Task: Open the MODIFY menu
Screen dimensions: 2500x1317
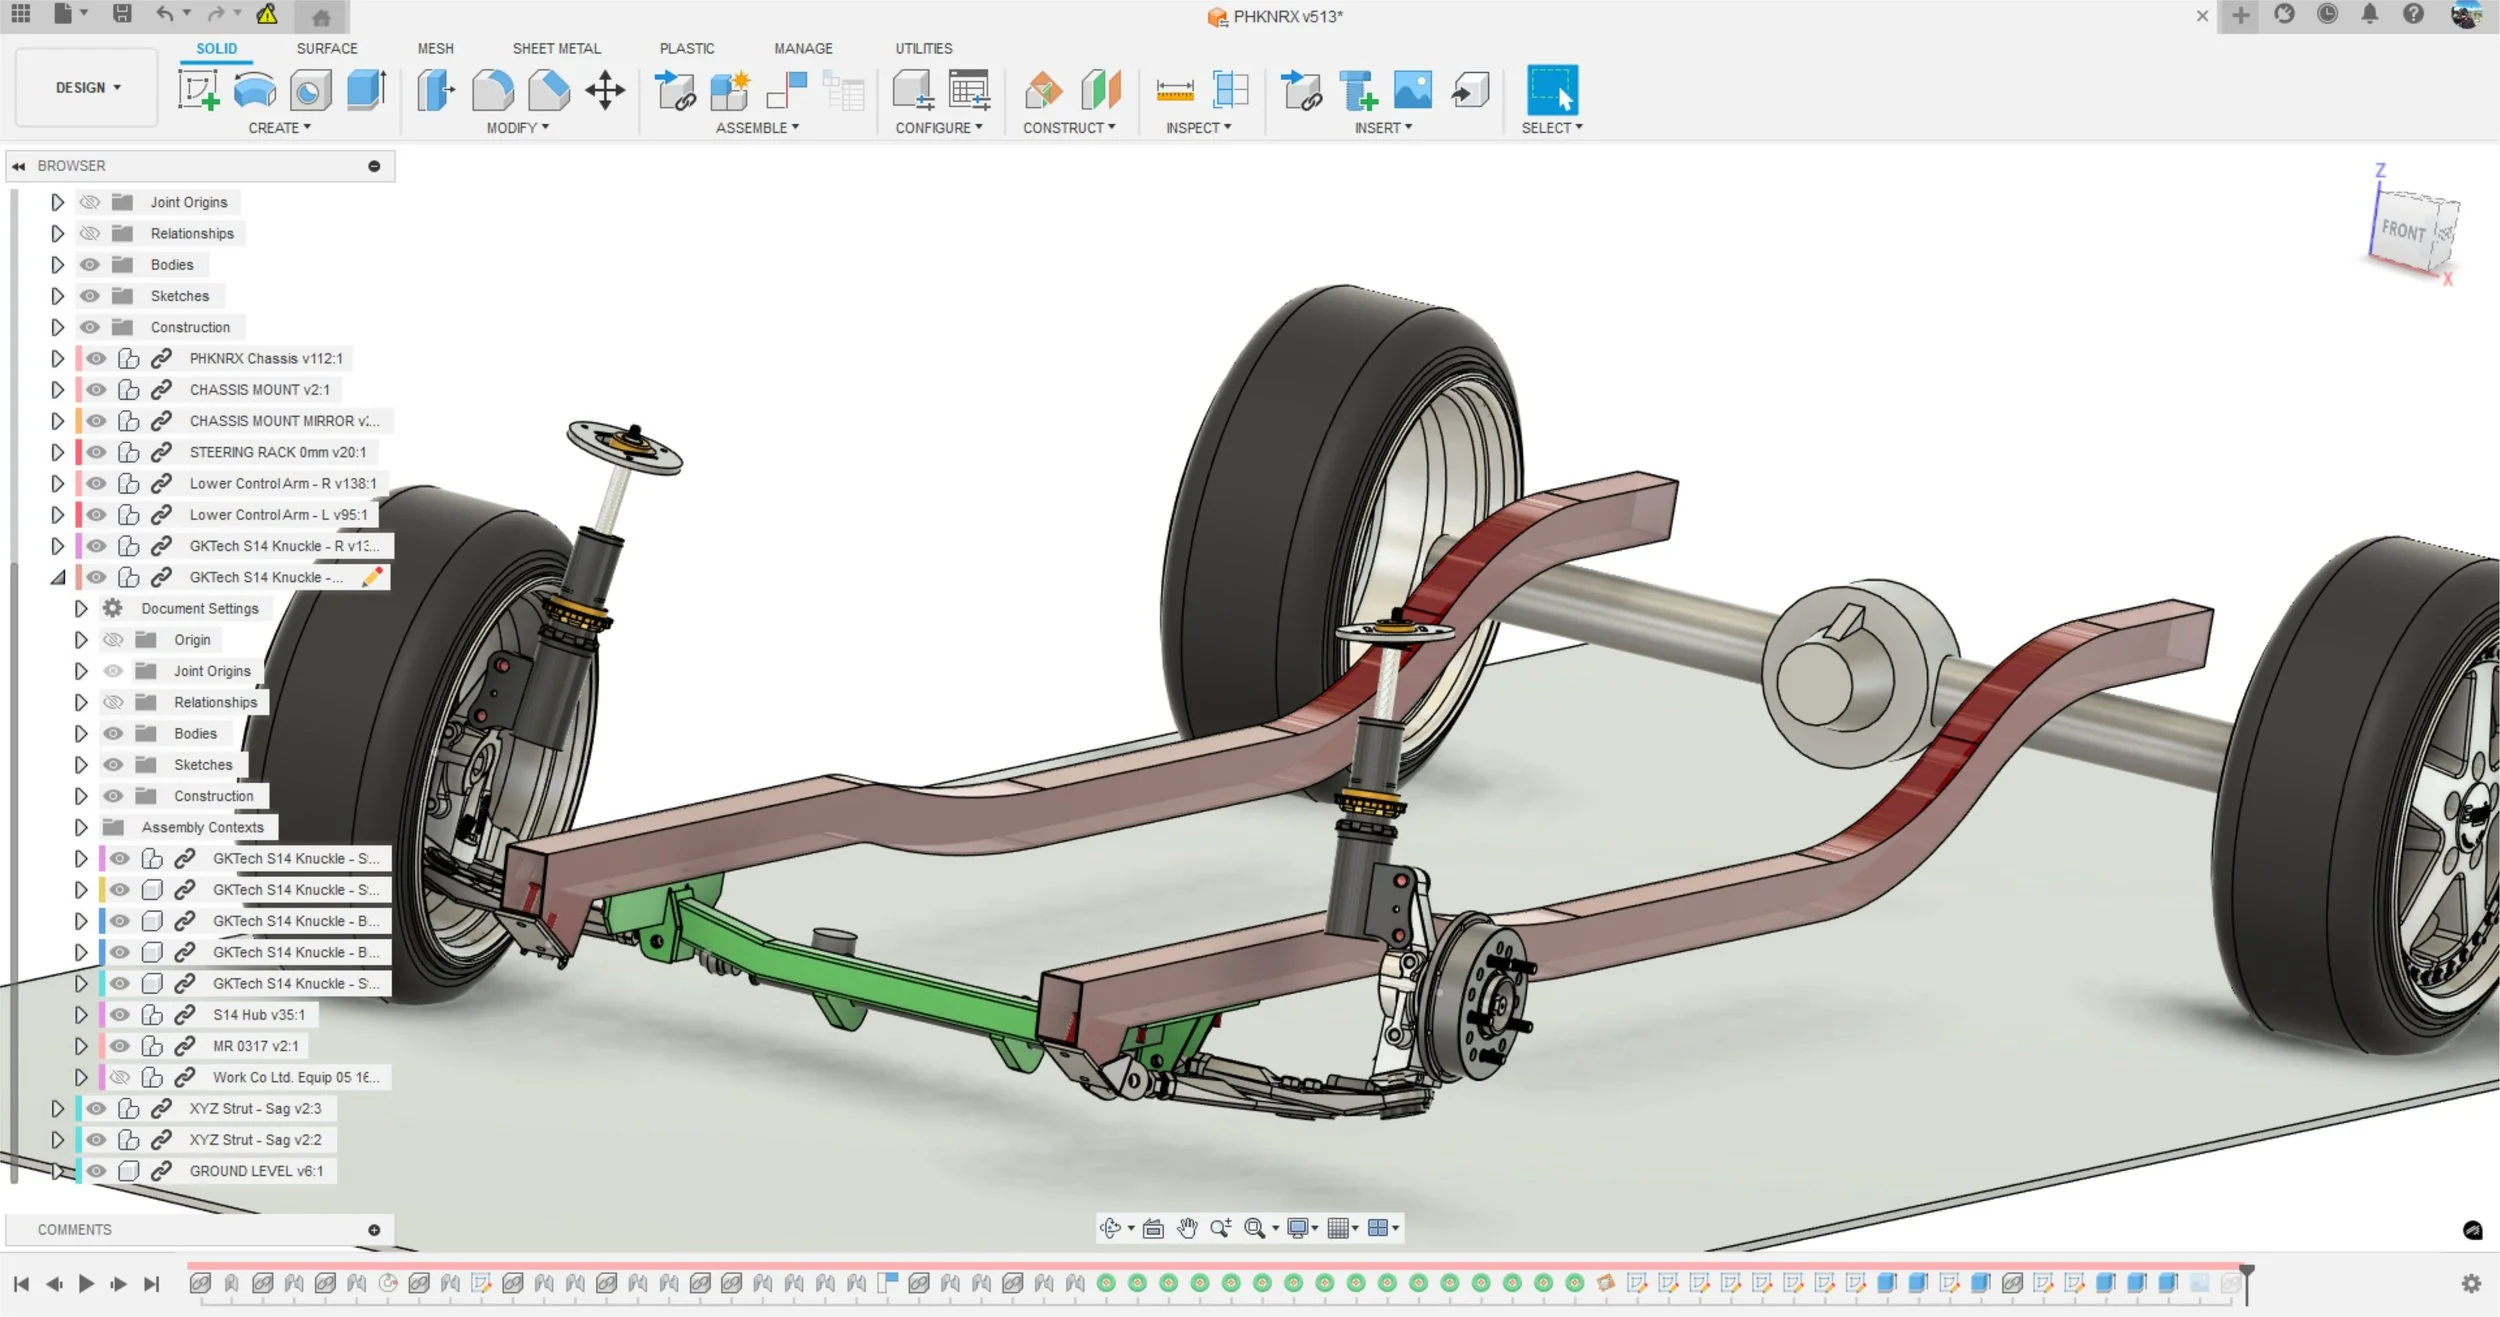Action: click(x=517, y=128)
